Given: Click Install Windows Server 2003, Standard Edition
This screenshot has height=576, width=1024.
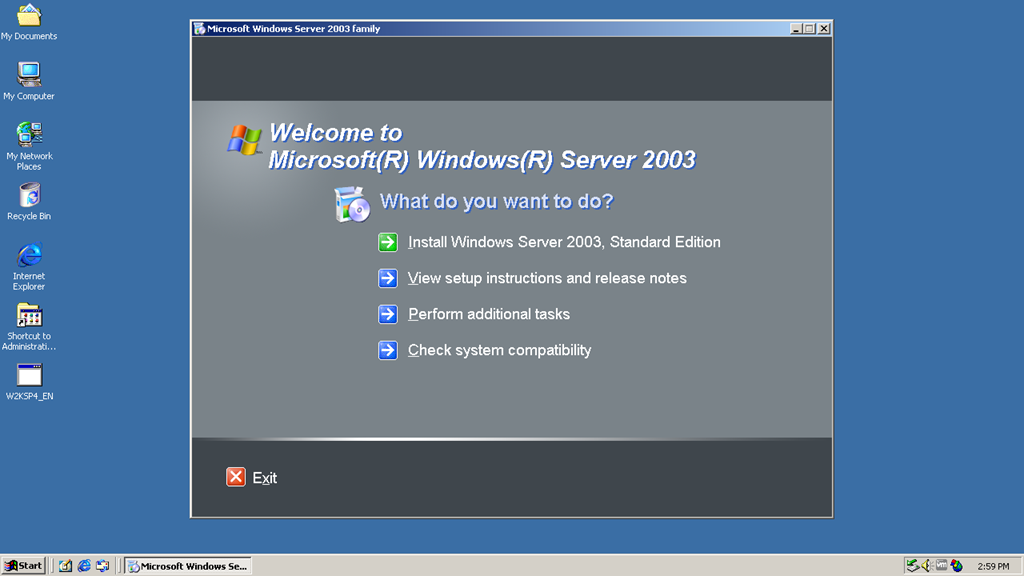Looking at the screenshot, I should (x=564, y=242).
